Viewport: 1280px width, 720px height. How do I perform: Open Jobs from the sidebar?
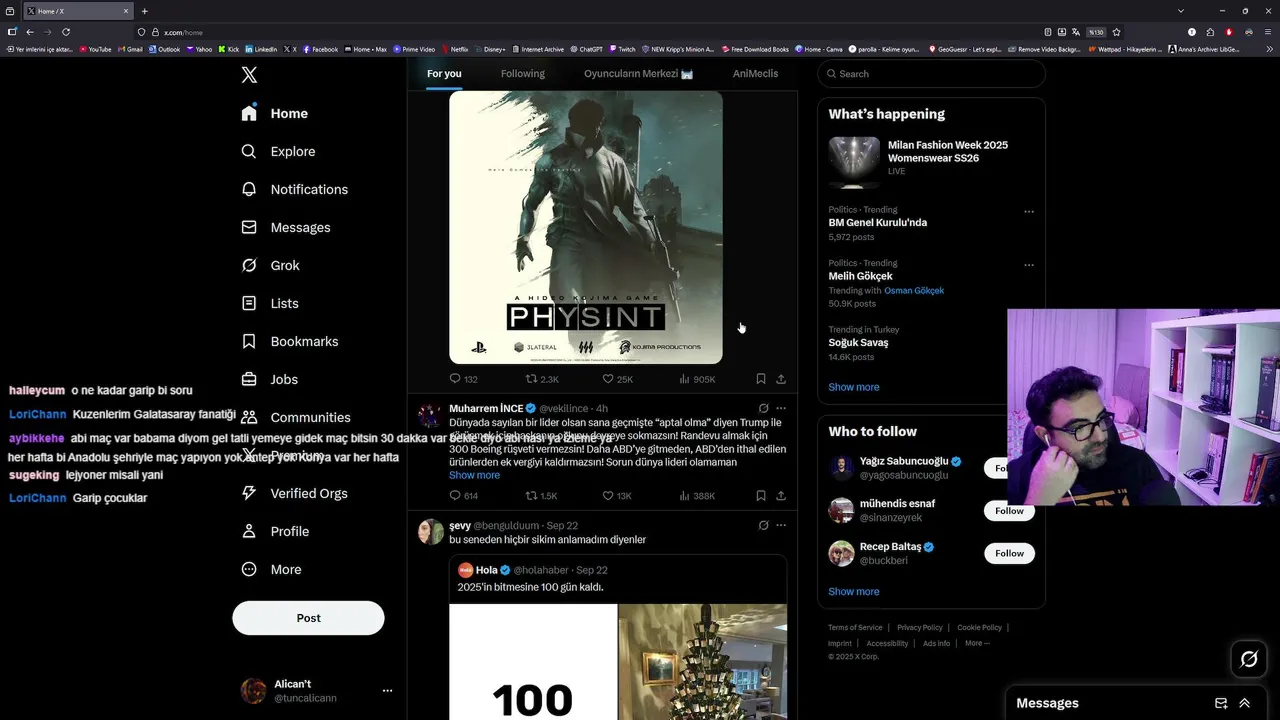click(x=269, y=379)
